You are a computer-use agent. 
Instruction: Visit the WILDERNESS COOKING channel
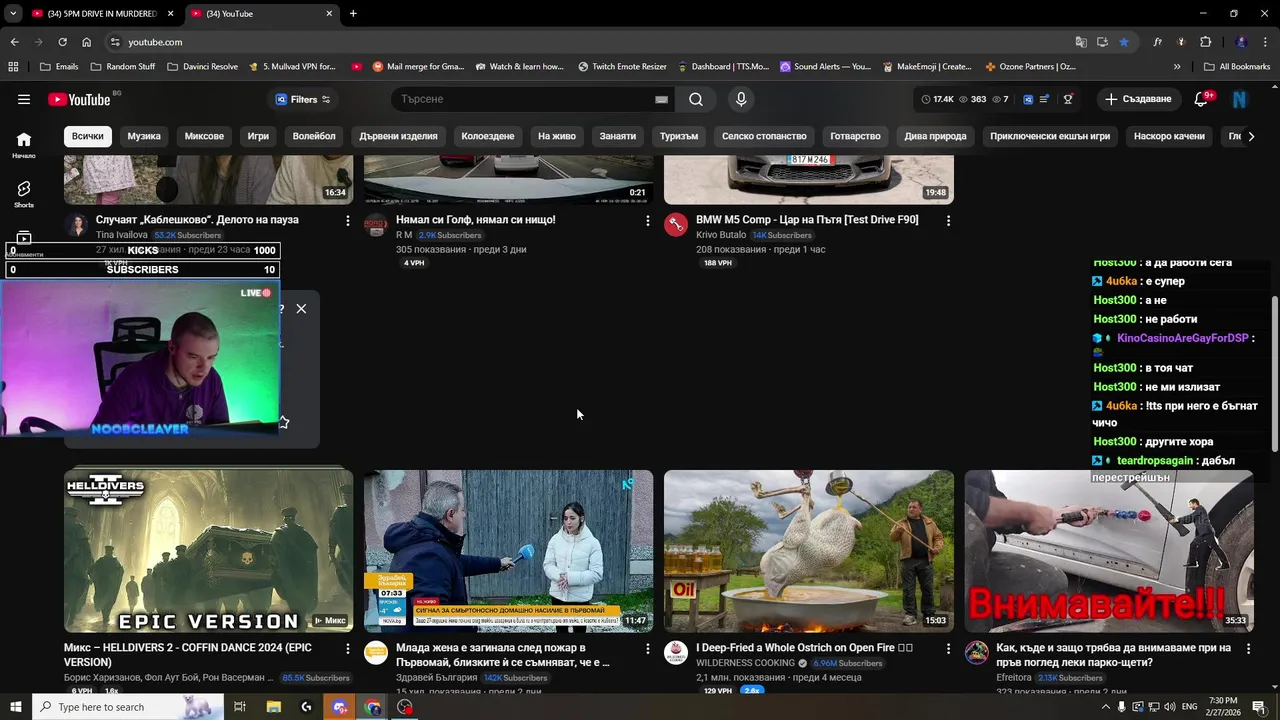pyautogui.click(x=745, y=663)
